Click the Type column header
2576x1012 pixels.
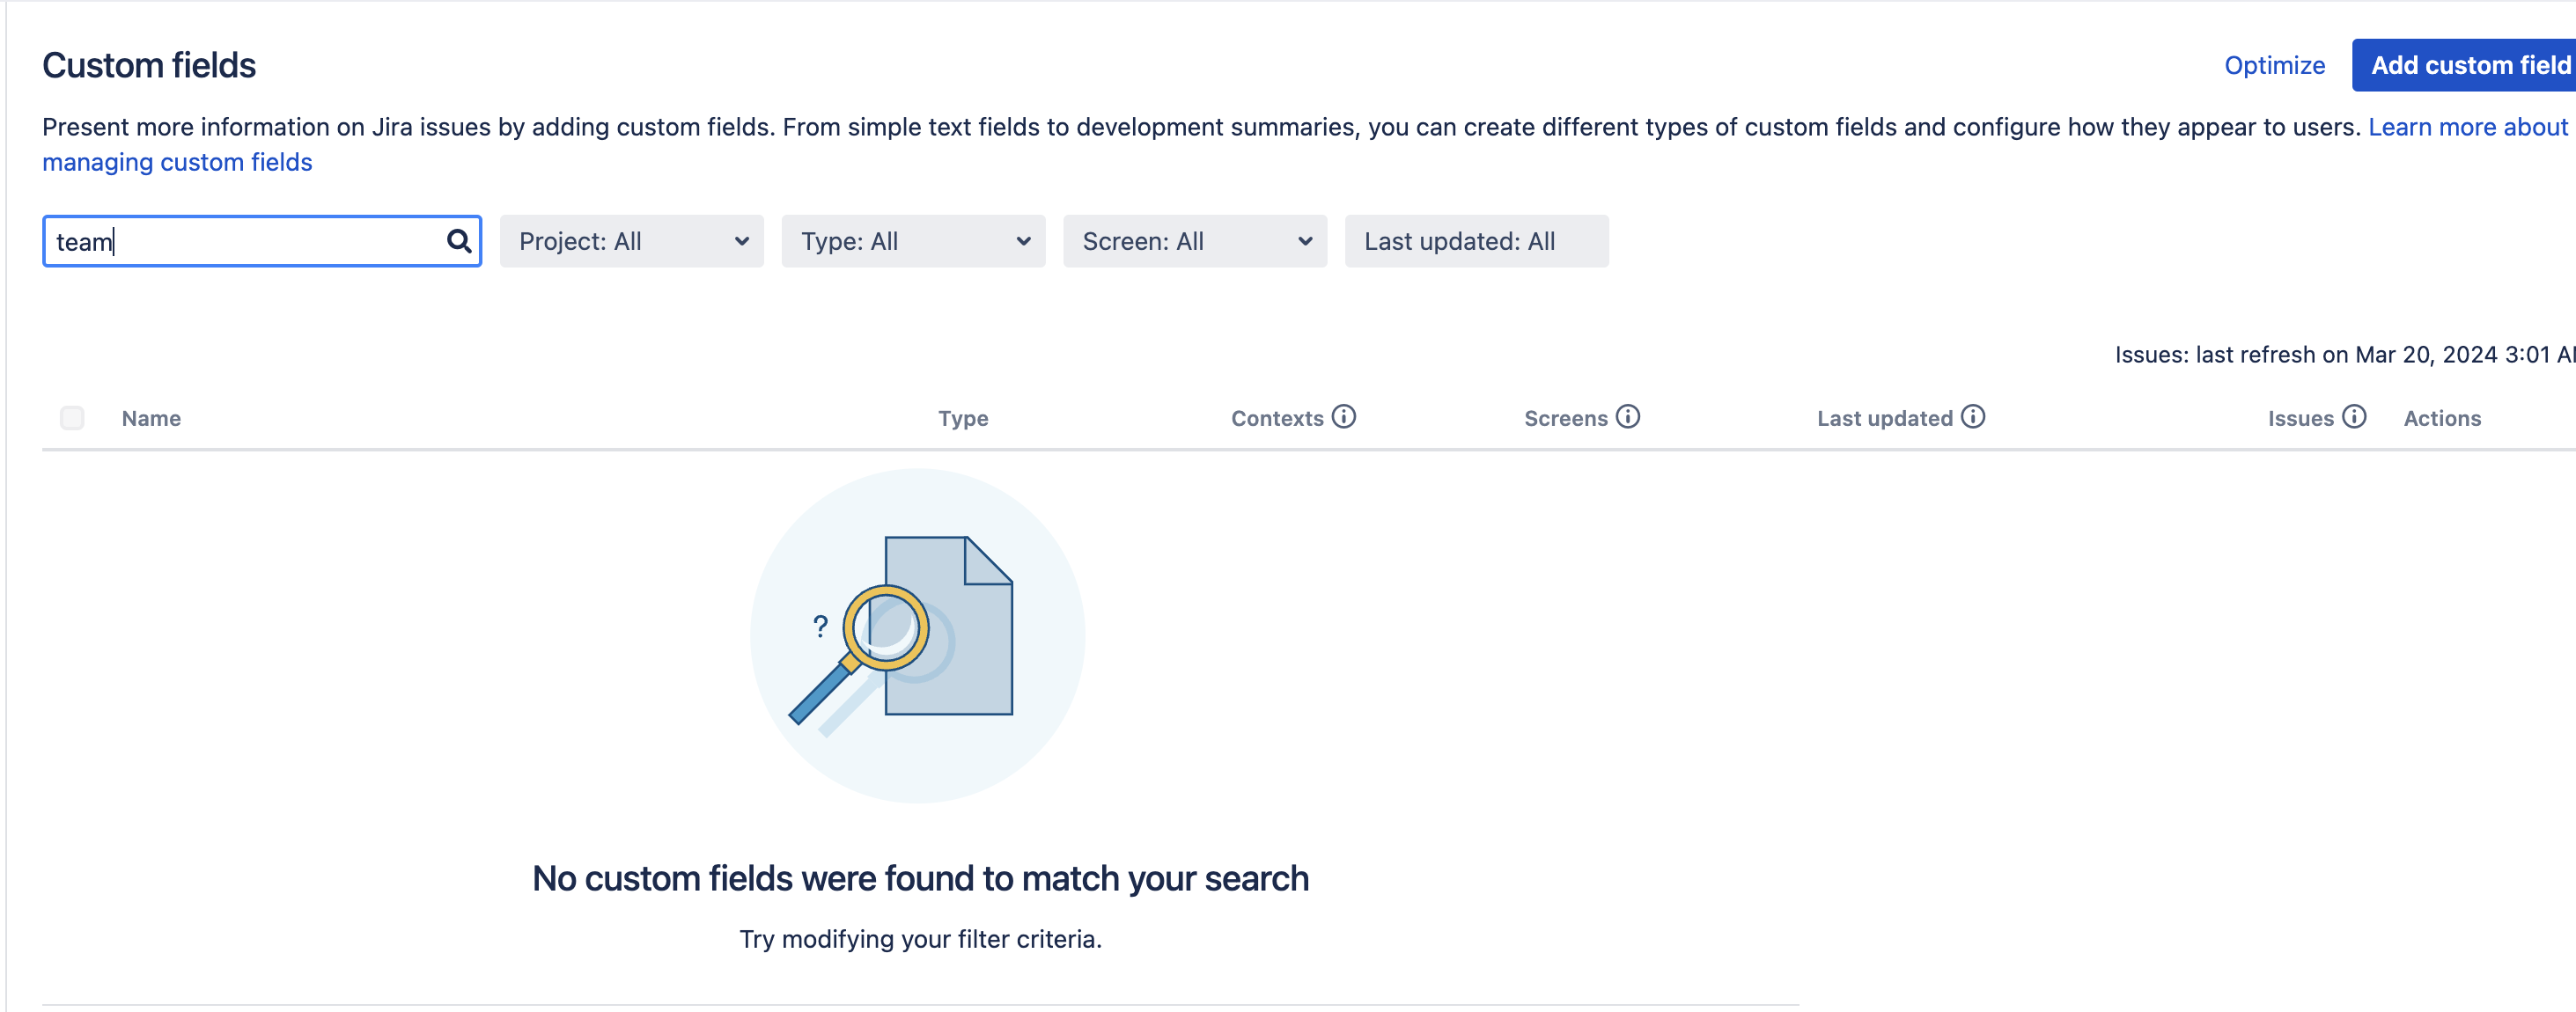(962, 419)
